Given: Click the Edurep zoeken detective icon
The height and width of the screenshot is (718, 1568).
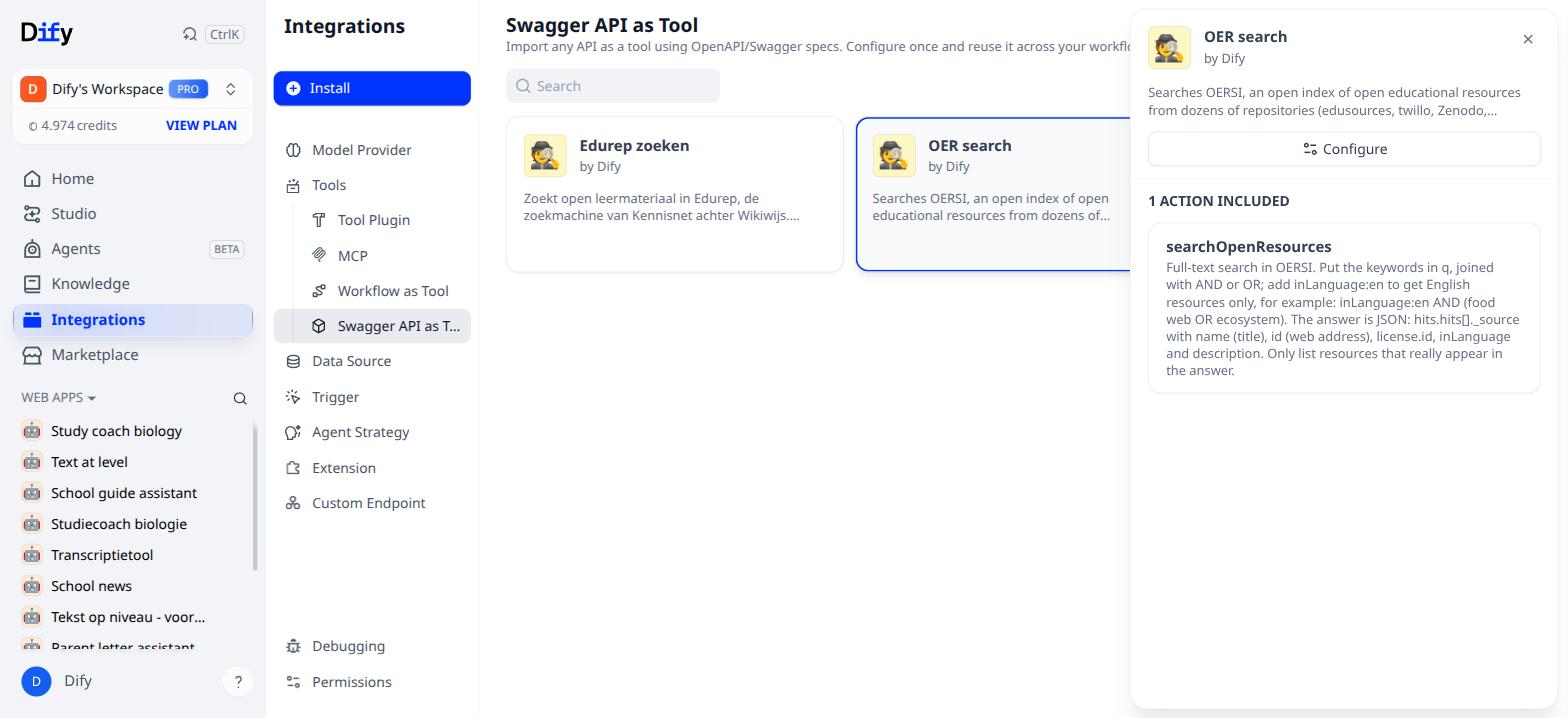Looking at the screenshot, I should 545,156.
